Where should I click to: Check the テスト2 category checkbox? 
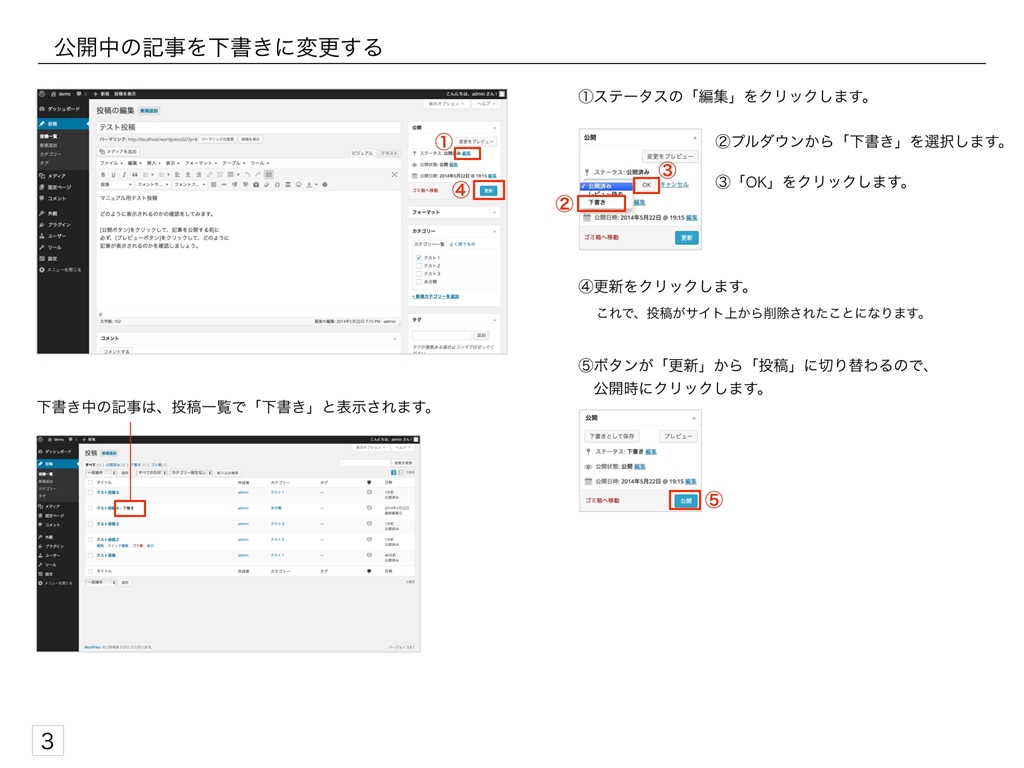(418, 266)
